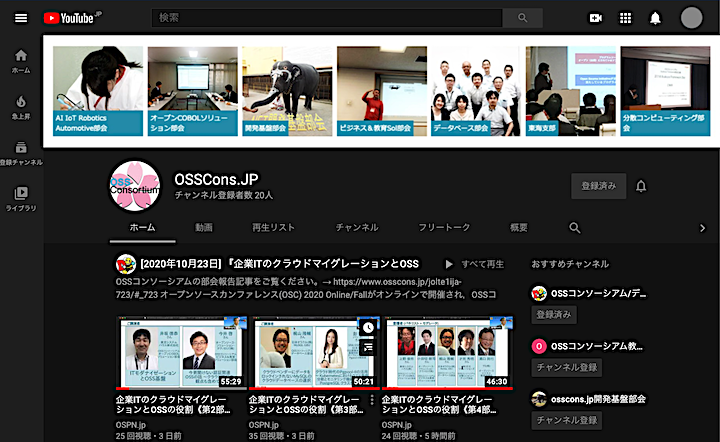Click the すべて再生 play all button
The width and height of the screenshot is (720, 442).
474,265
